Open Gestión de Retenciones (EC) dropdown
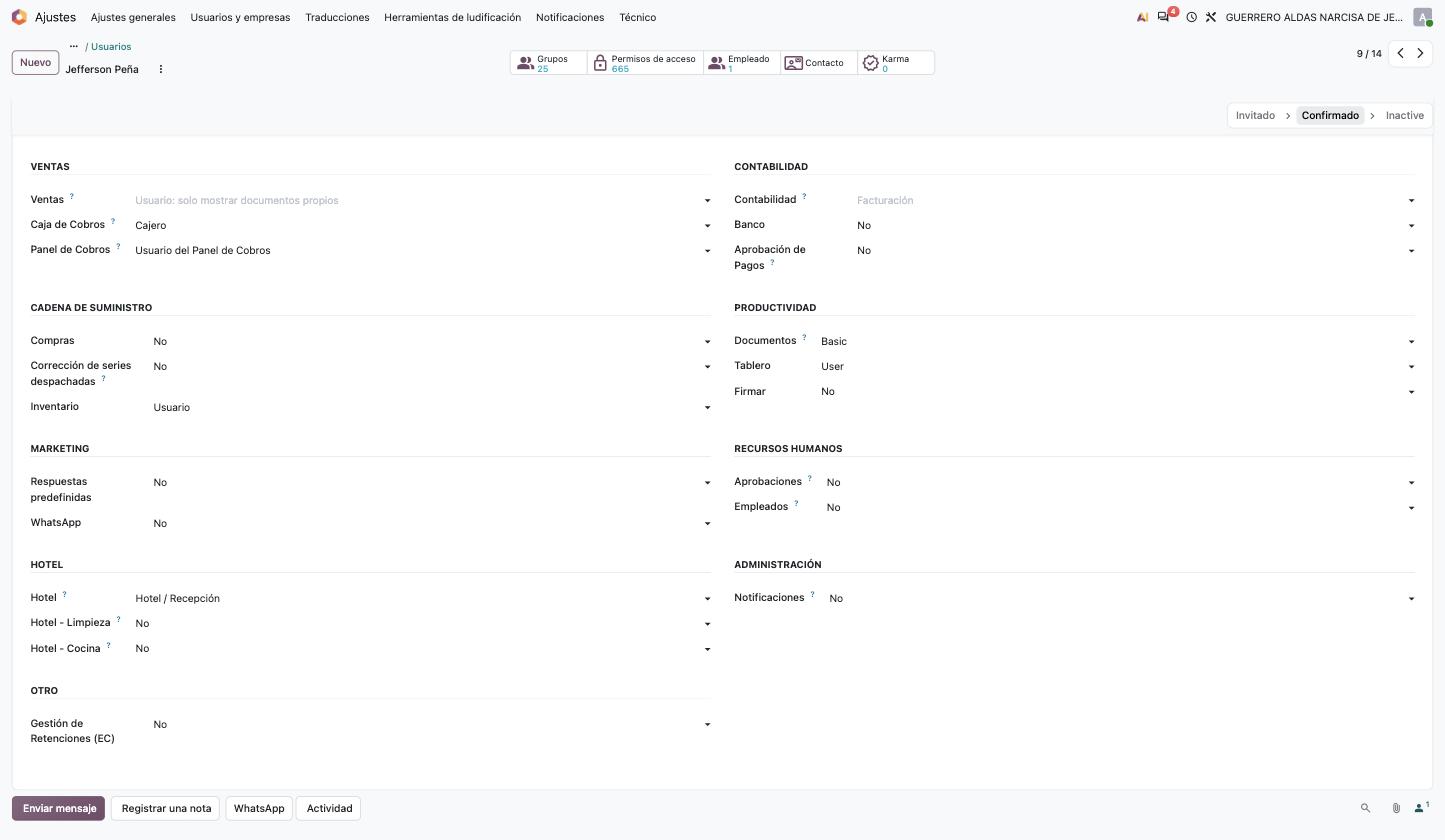This screenshot has width=1445, height=840. click(432, 724)
